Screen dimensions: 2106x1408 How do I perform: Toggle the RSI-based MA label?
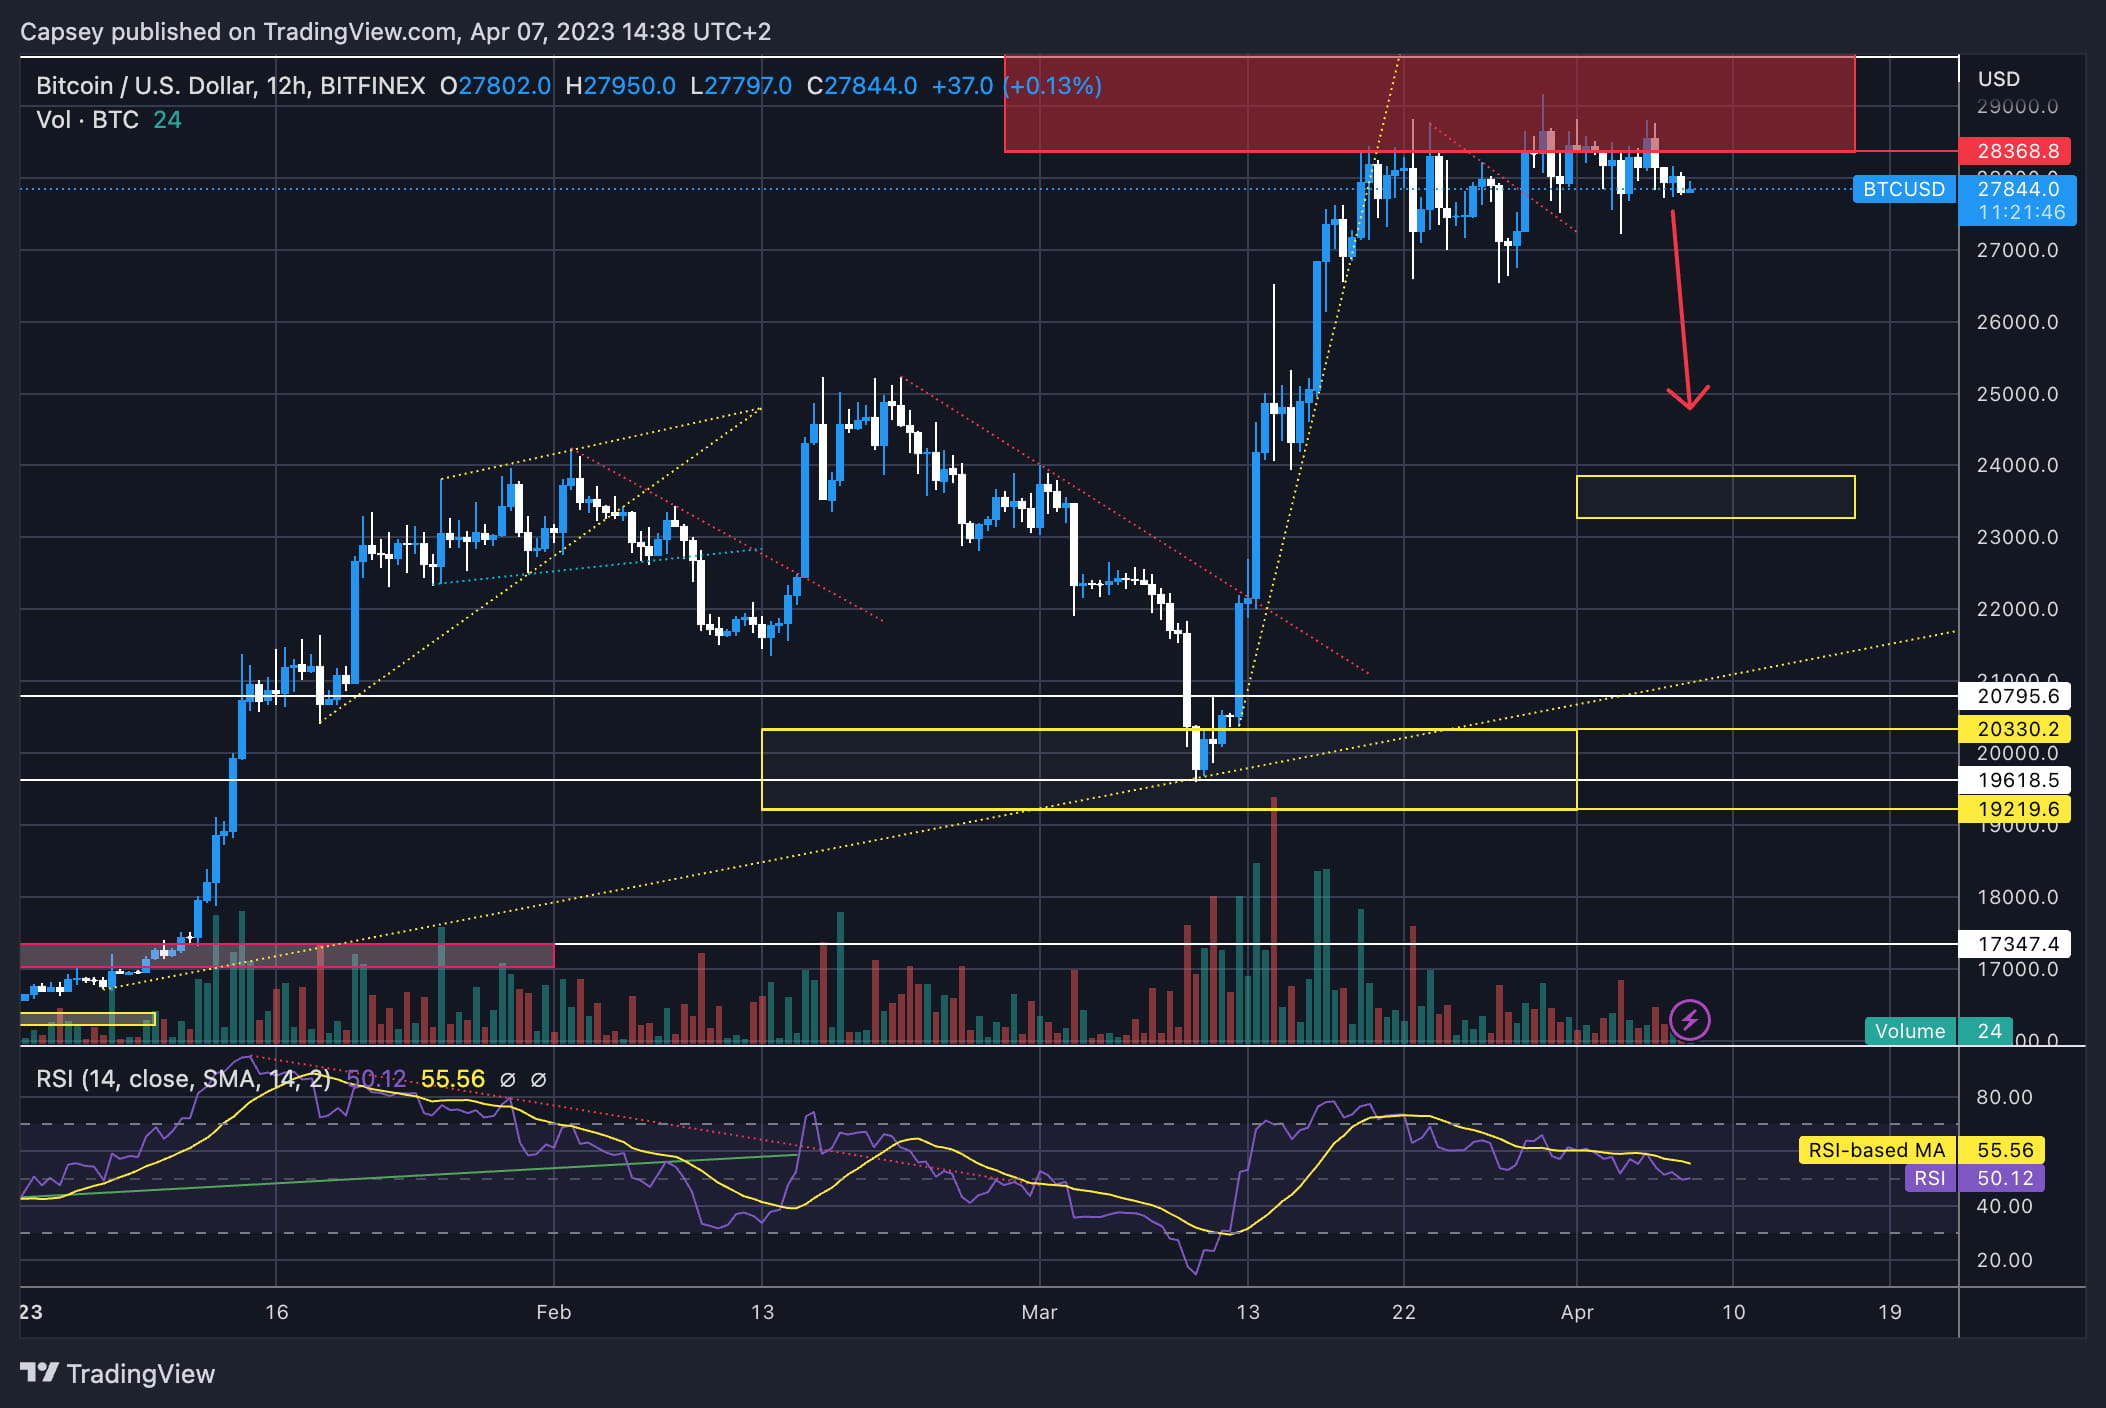click(x=1876, y=1150)
